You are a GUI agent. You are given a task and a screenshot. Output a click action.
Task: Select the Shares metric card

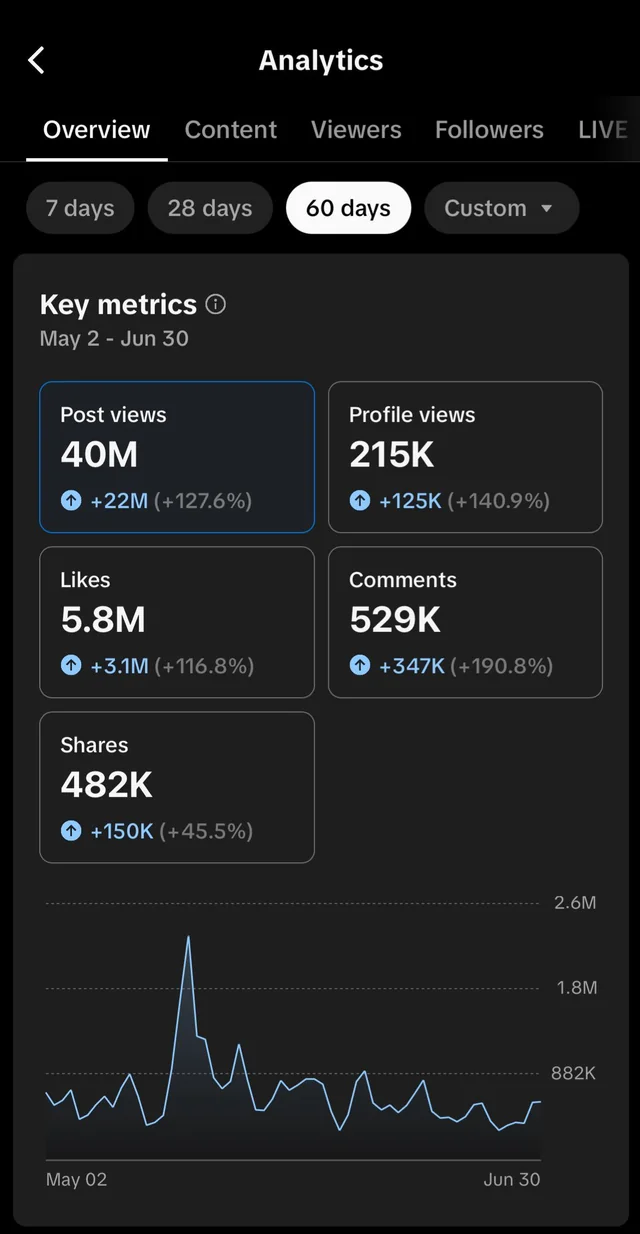click(177, 786)
